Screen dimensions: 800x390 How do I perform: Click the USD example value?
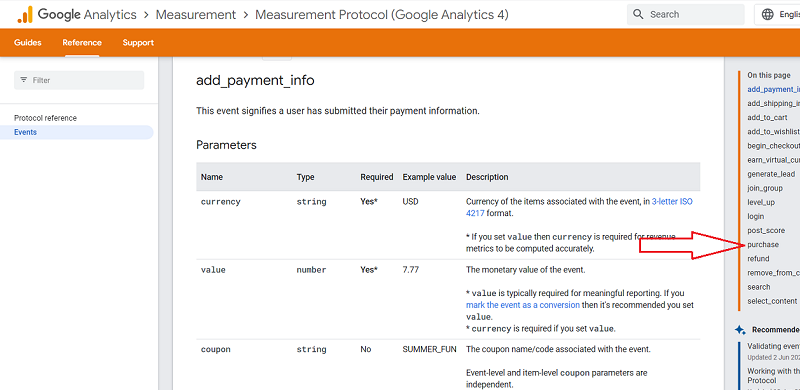pos(410,202)
